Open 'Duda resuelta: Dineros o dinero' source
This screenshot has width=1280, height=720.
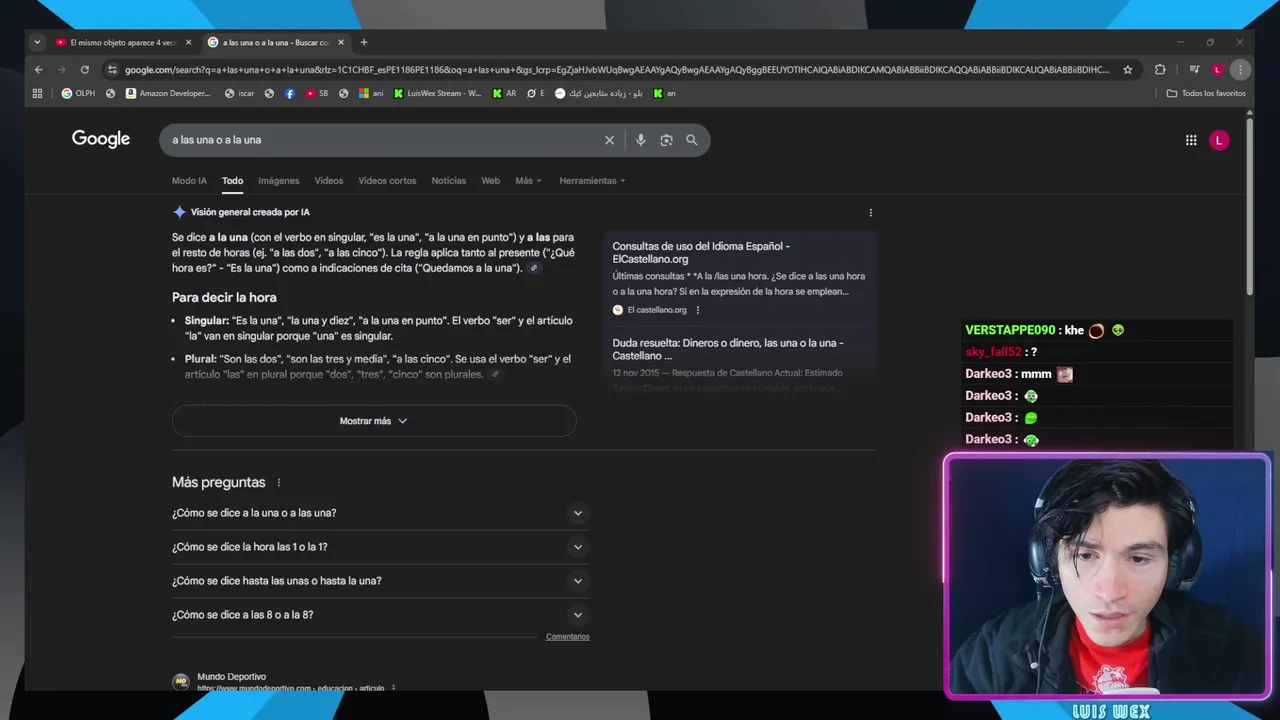(x=728, y=349)
